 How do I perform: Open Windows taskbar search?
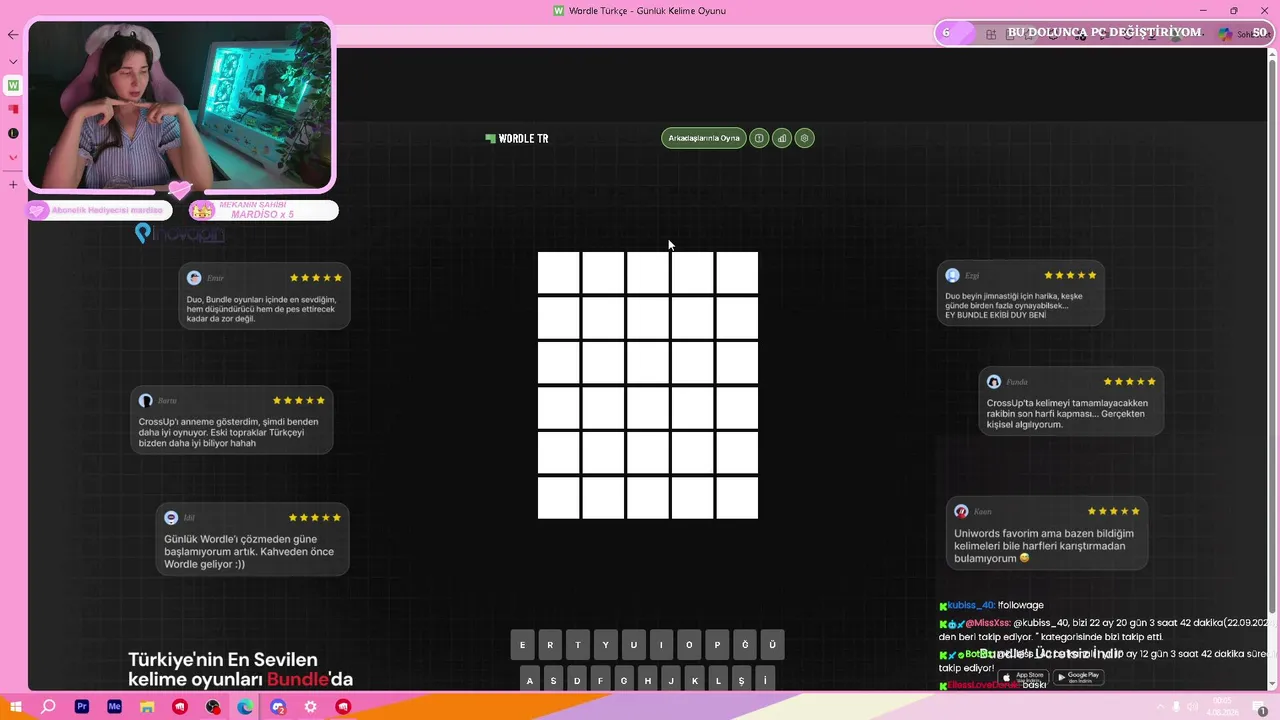pyautogui.click(x=48, y=707)
